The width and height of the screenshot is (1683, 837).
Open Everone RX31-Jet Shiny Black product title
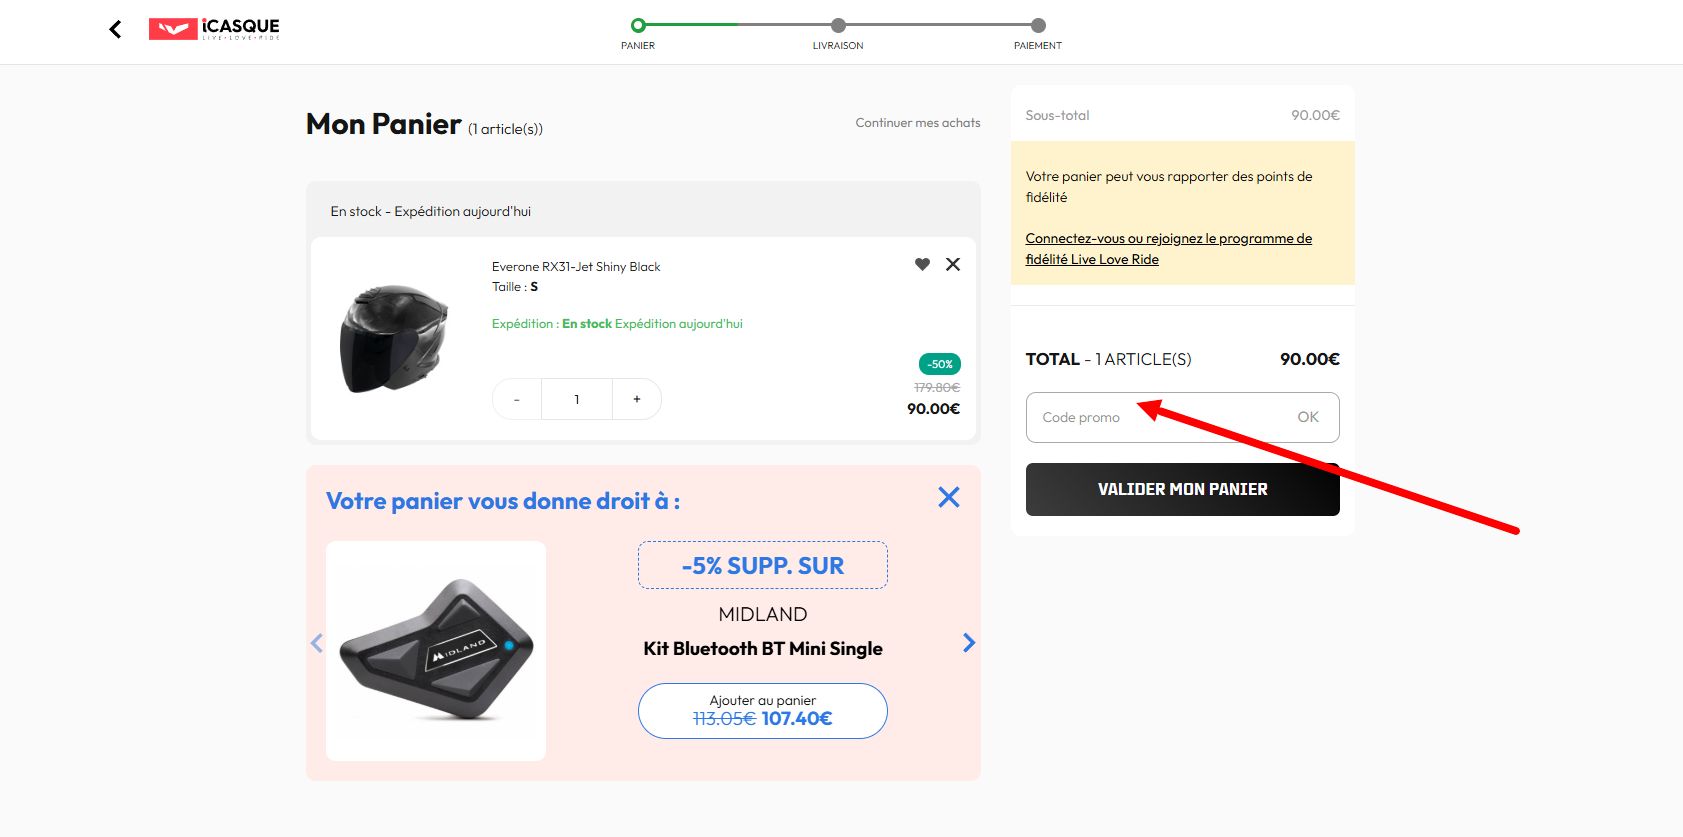576,267
